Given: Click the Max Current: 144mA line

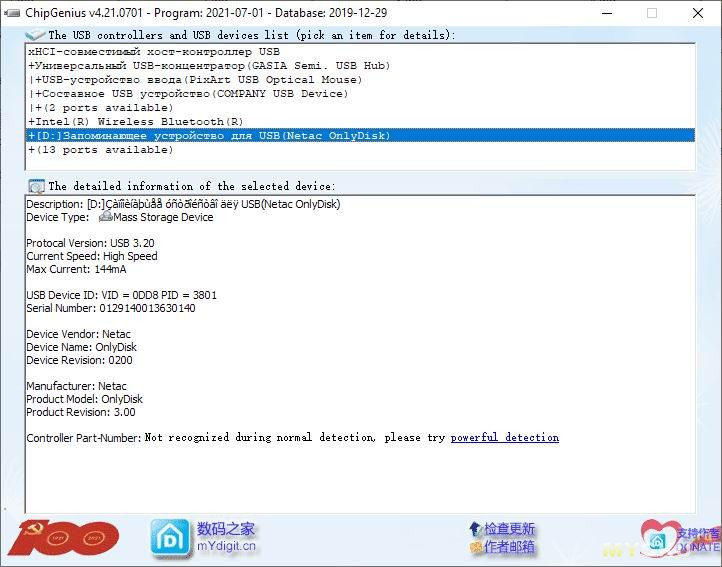Looking at the screenshot, I should [76, 269].
